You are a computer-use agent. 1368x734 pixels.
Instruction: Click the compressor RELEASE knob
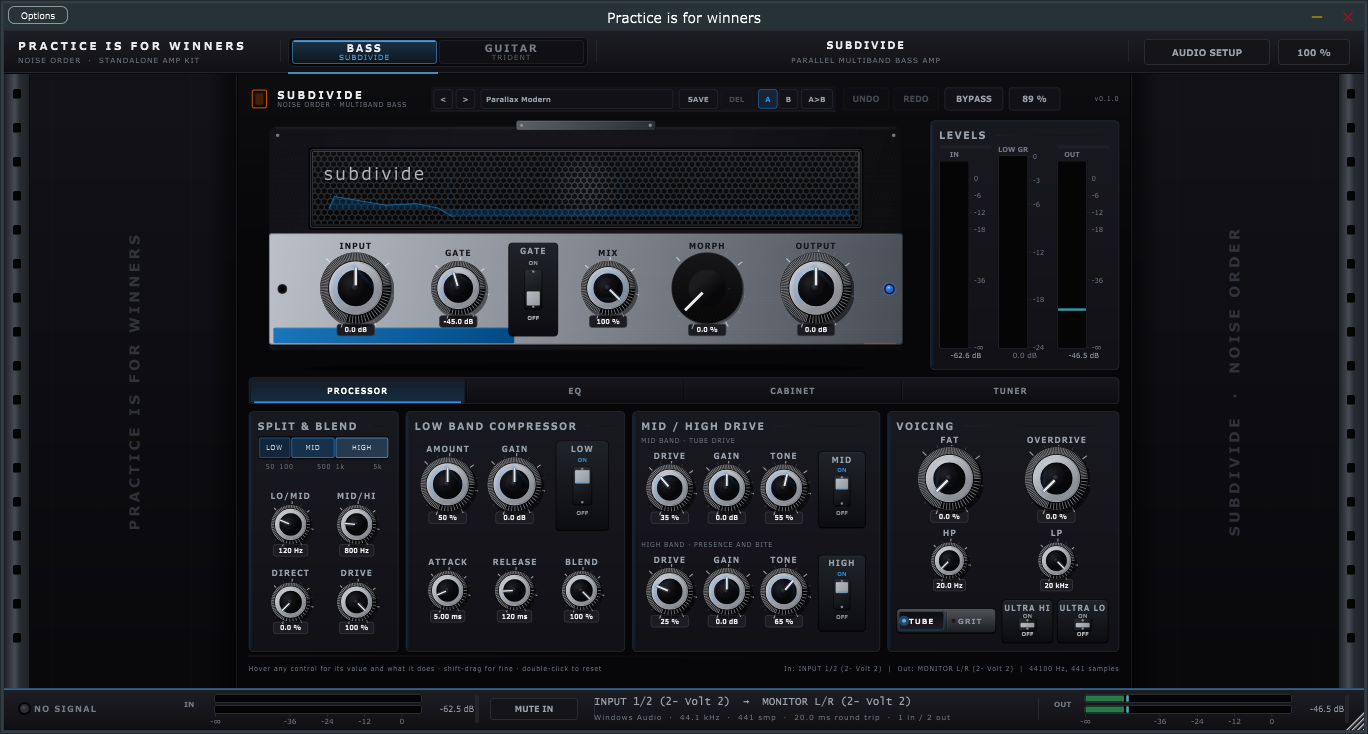coord(514,591)
